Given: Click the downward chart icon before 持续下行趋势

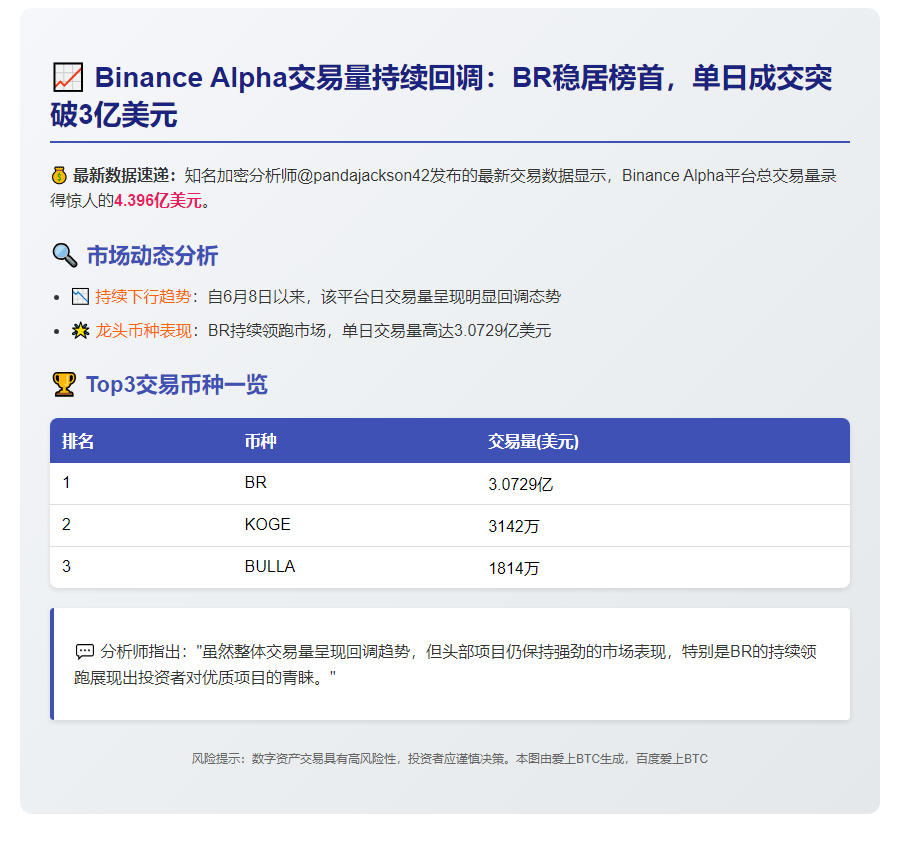Looking at the screenshot, I should tap(80, 297).
